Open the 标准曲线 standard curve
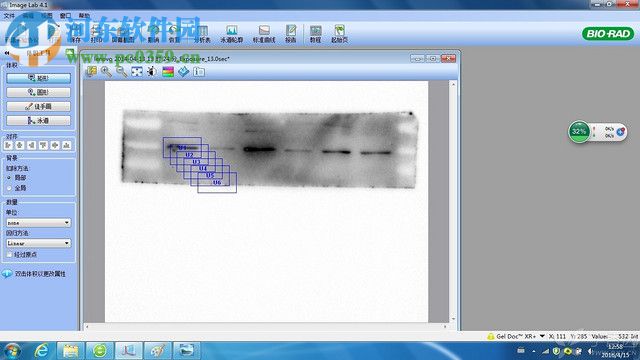This screenshot has height=360, width=640. pyautogui.click(x=264, y=34)
